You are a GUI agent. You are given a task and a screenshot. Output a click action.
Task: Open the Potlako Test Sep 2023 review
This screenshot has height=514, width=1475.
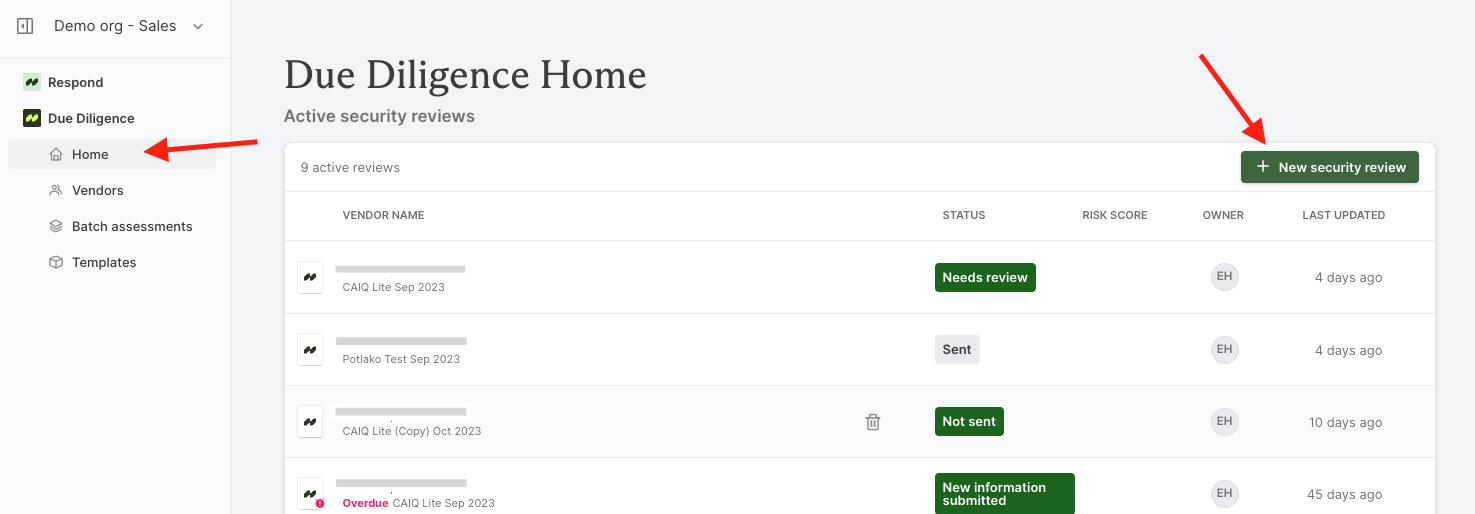[x=401, y=359]
